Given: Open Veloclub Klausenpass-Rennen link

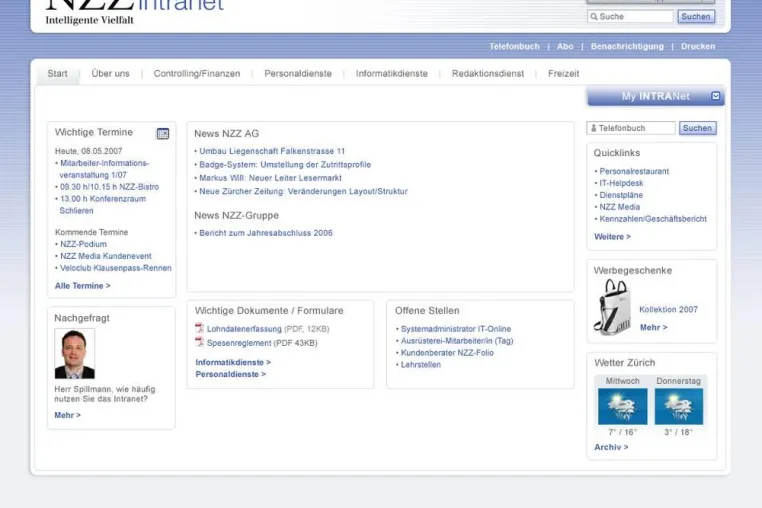Looking at the screenshot, I should click(x=116, y=268).
